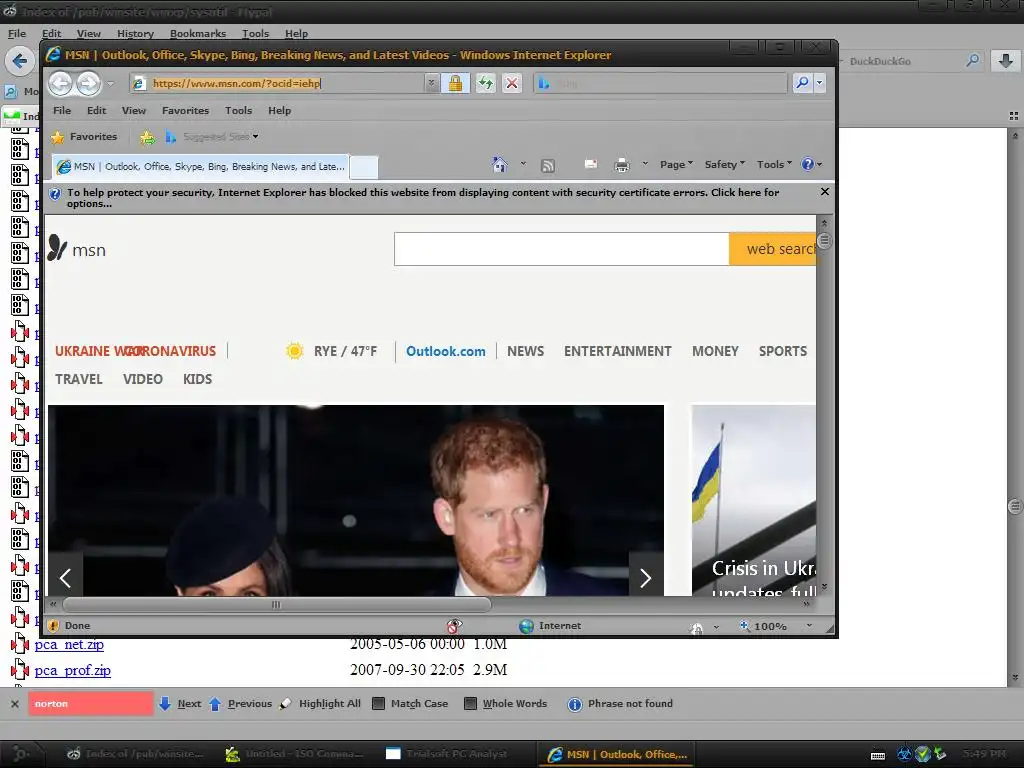Open IE Edit menu

(x=97, y=110)
